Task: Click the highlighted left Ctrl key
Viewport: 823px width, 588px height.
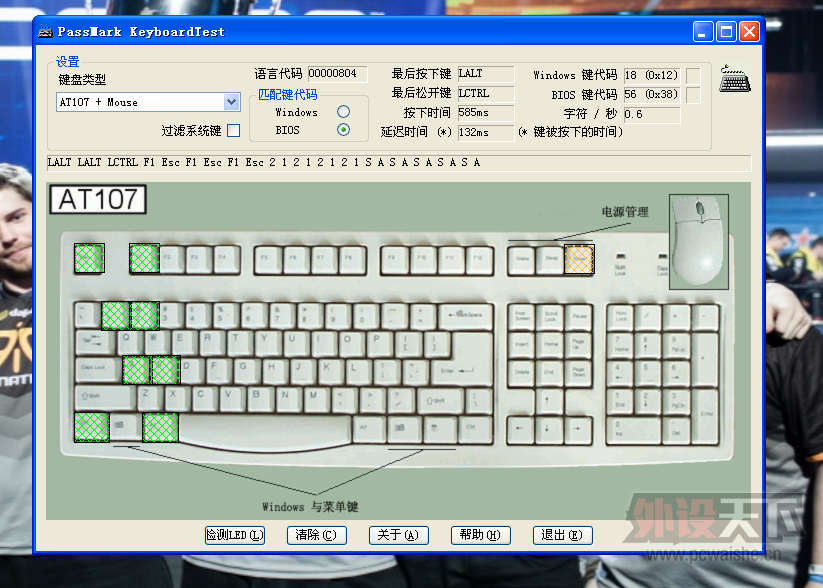Action: coord(91,427)
